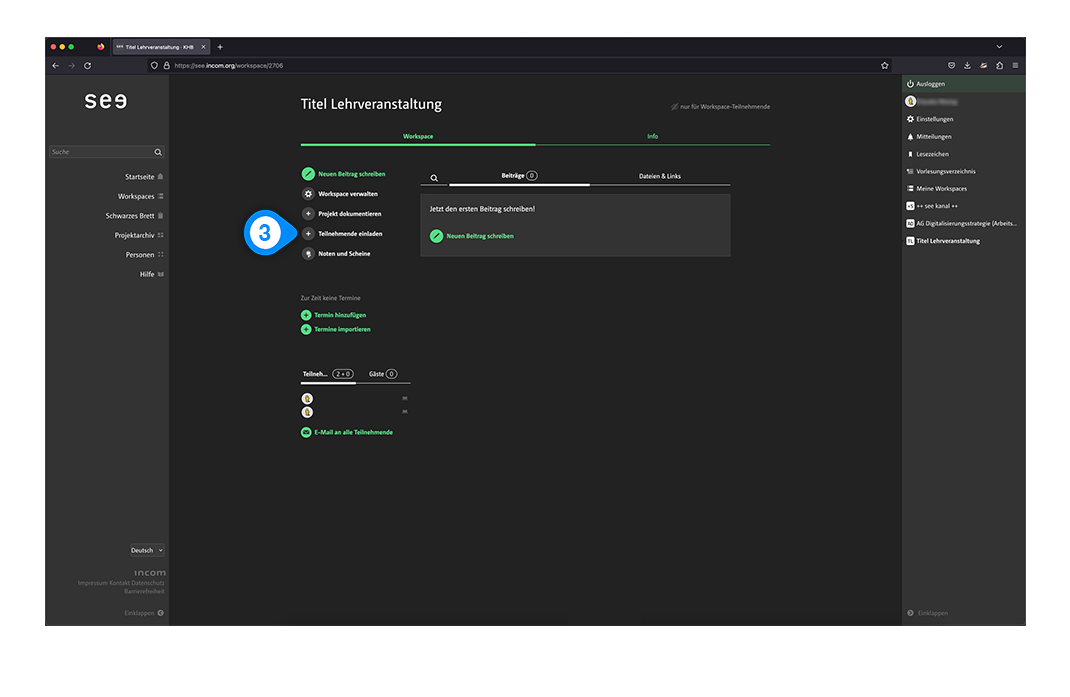Open the browser hamburger menu
The image size is (1070, 697).
pos(1015,66)
